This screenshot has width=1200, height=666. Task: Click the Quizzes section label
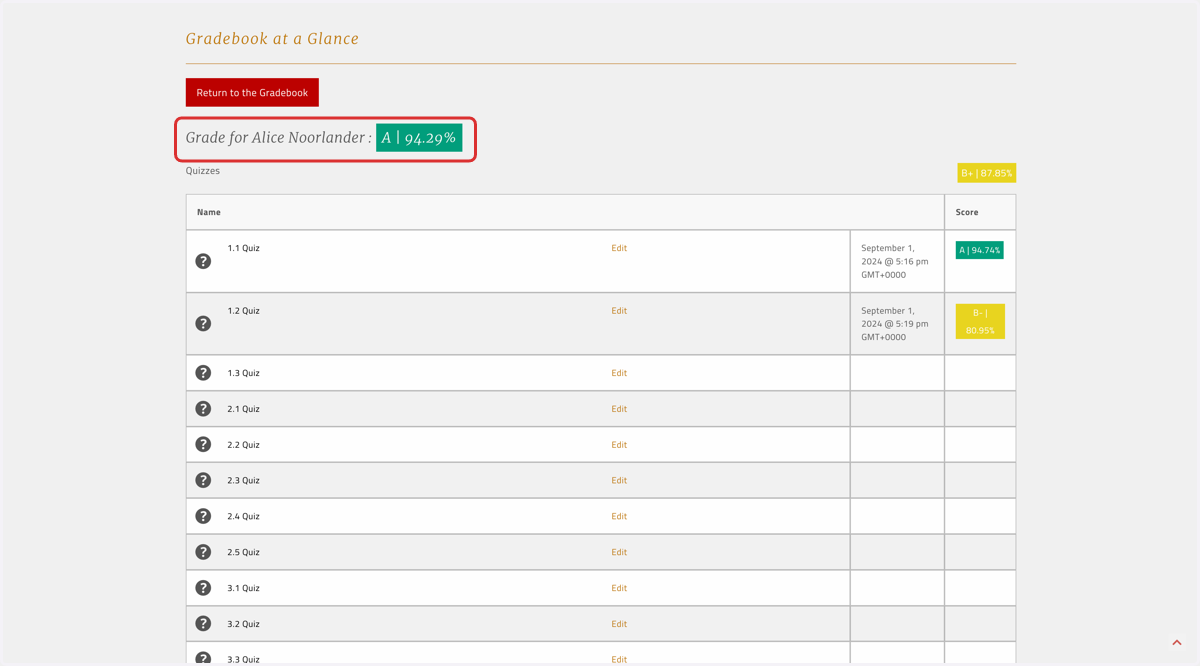pyautogui.click(x=203, y=171)
